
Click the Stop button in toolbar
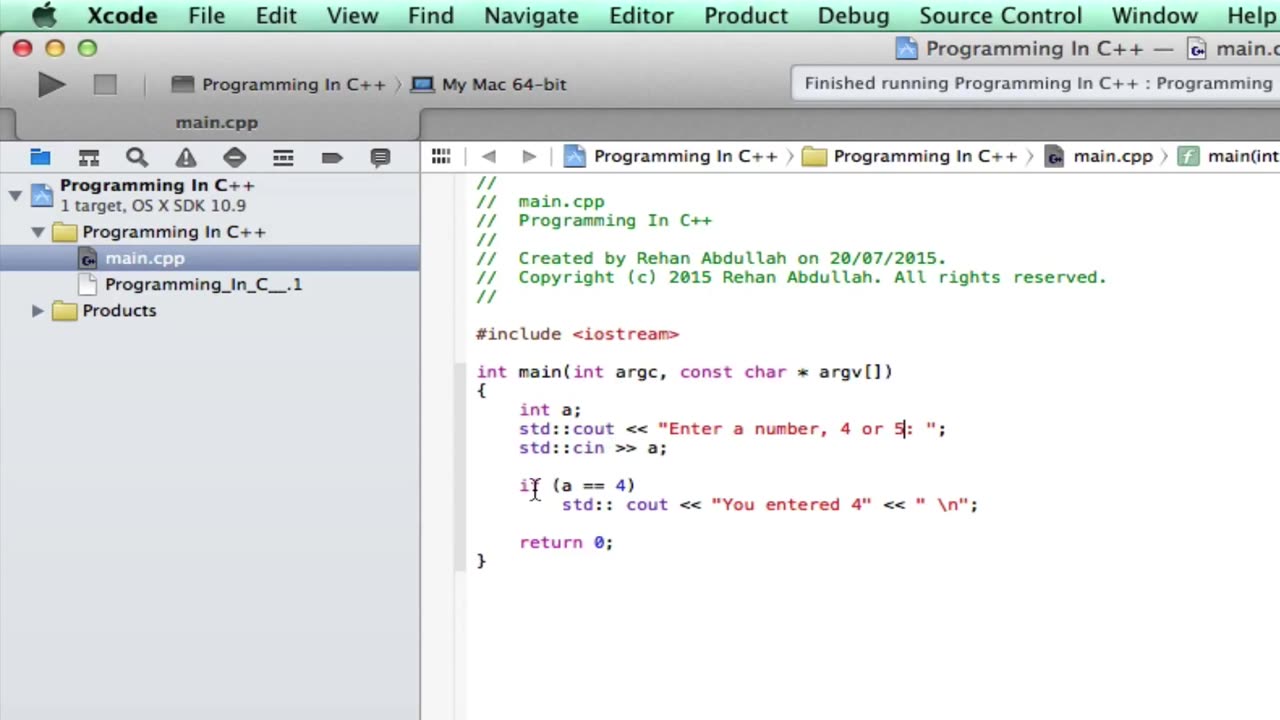click(105, 85)
